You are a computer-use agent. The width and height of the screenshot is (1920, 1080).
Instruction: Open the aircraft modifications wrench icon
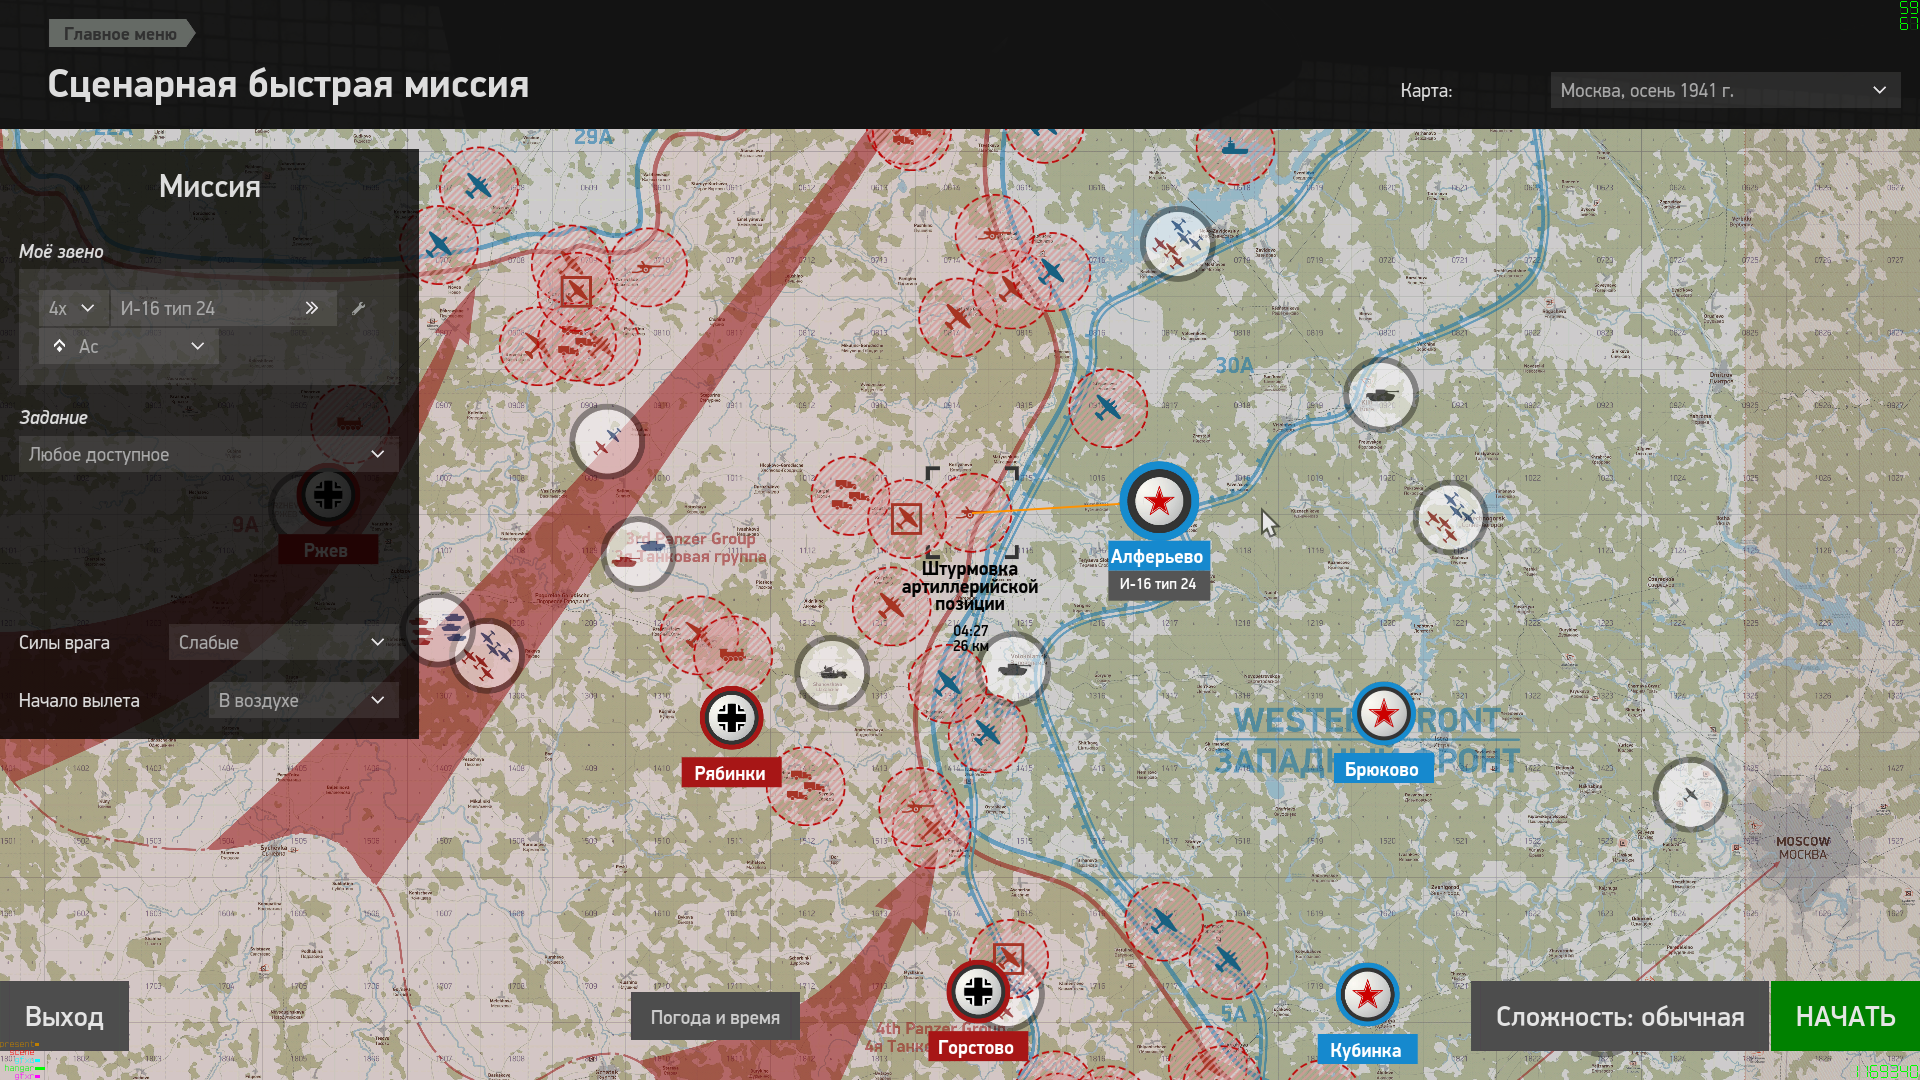[359, 308]
